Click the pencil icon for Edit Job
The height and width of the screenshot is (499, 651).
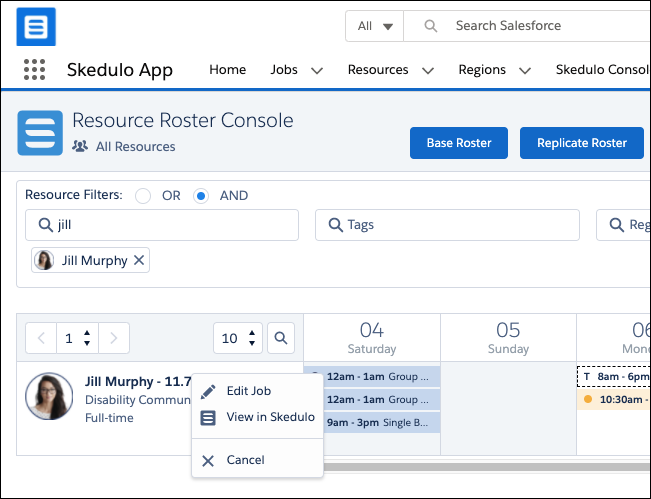coord(208,391)
